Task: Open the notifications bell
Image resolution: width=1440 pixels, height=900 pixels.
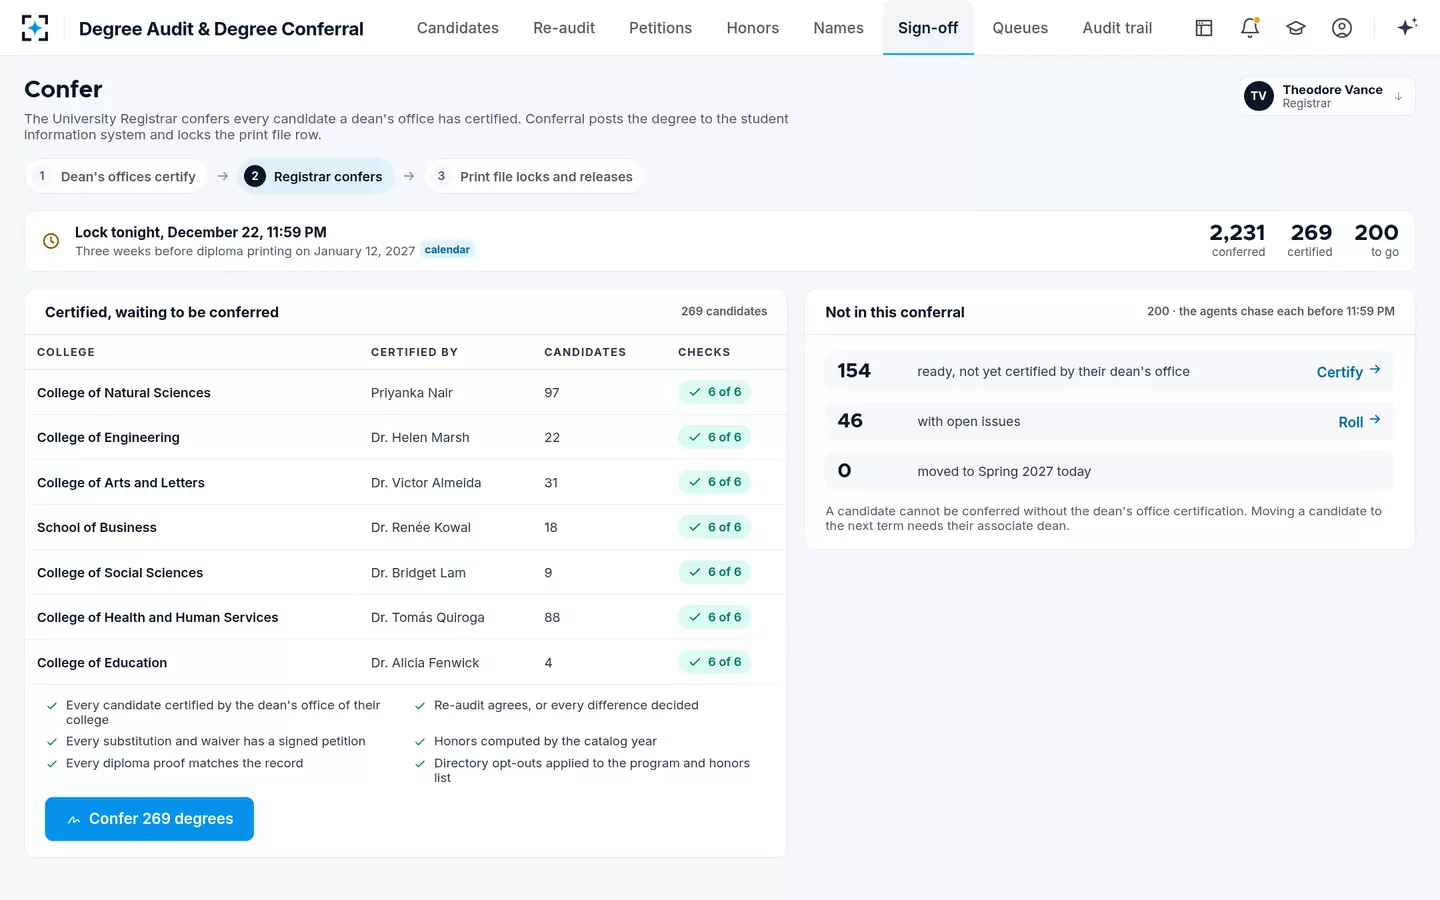Action: tap(1250, 28)
